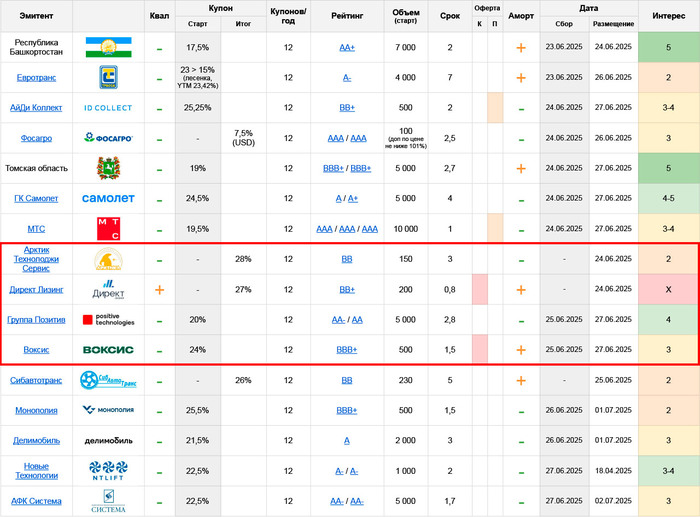This screenshot has height=517, width=700.
Task: Click the 10 000 volume cell in МТС row
Action: [x=405, y=229]
